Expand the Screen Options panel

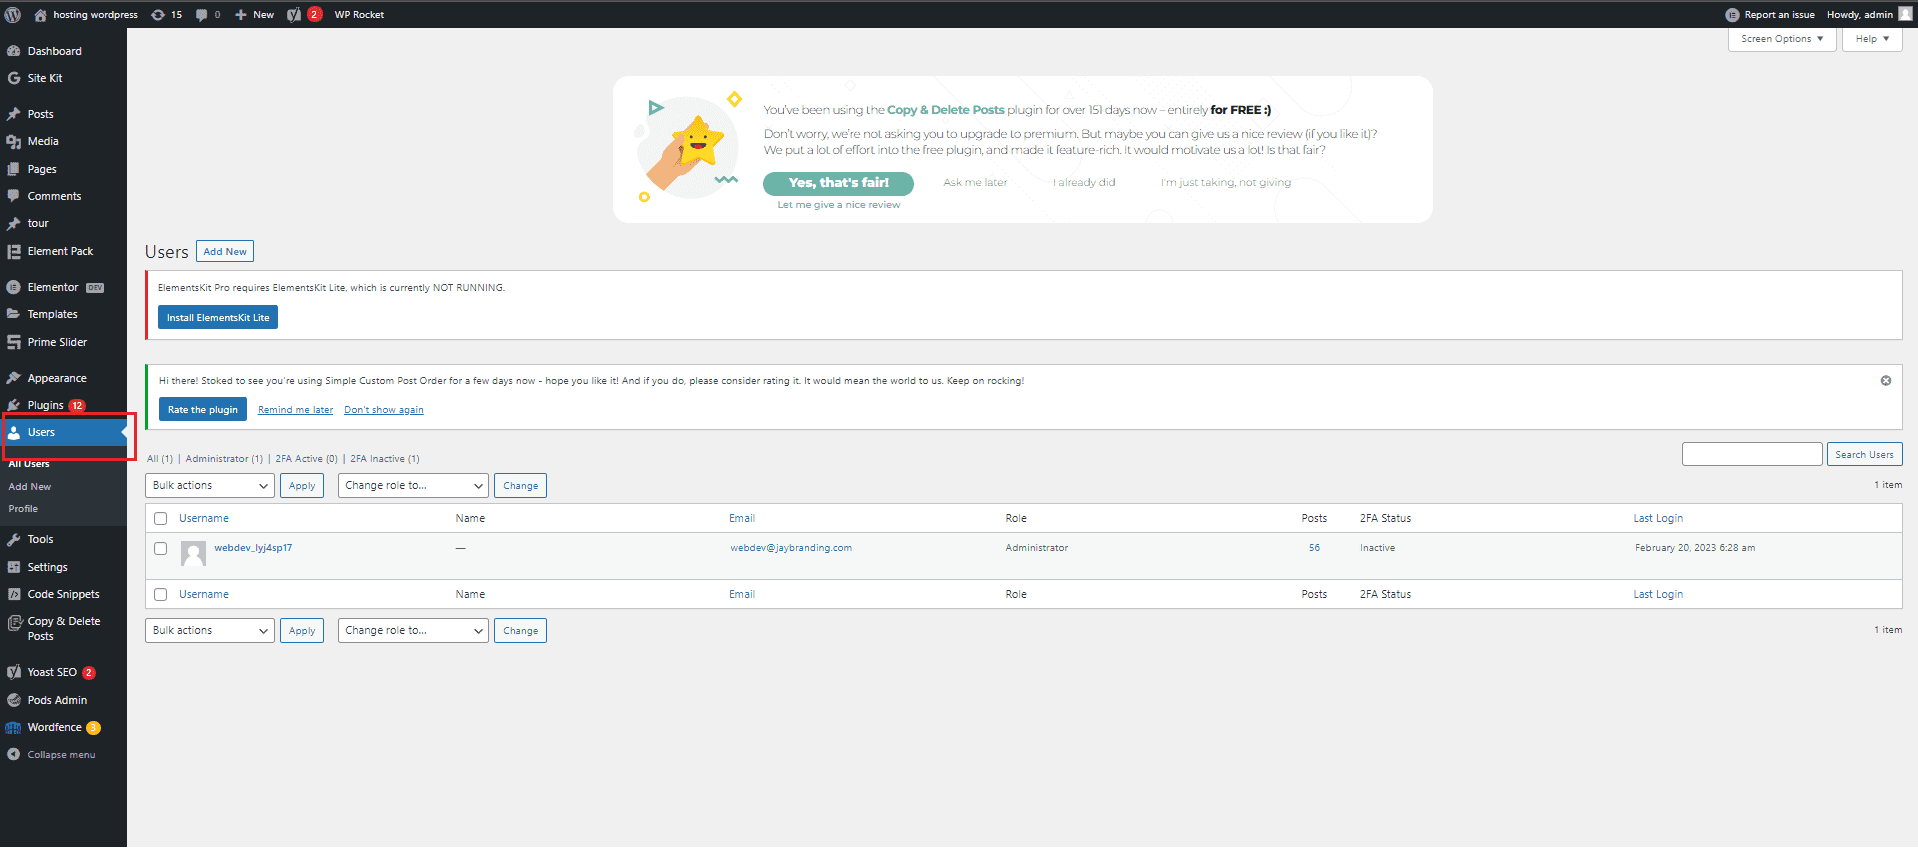(x=1782, y=39)
